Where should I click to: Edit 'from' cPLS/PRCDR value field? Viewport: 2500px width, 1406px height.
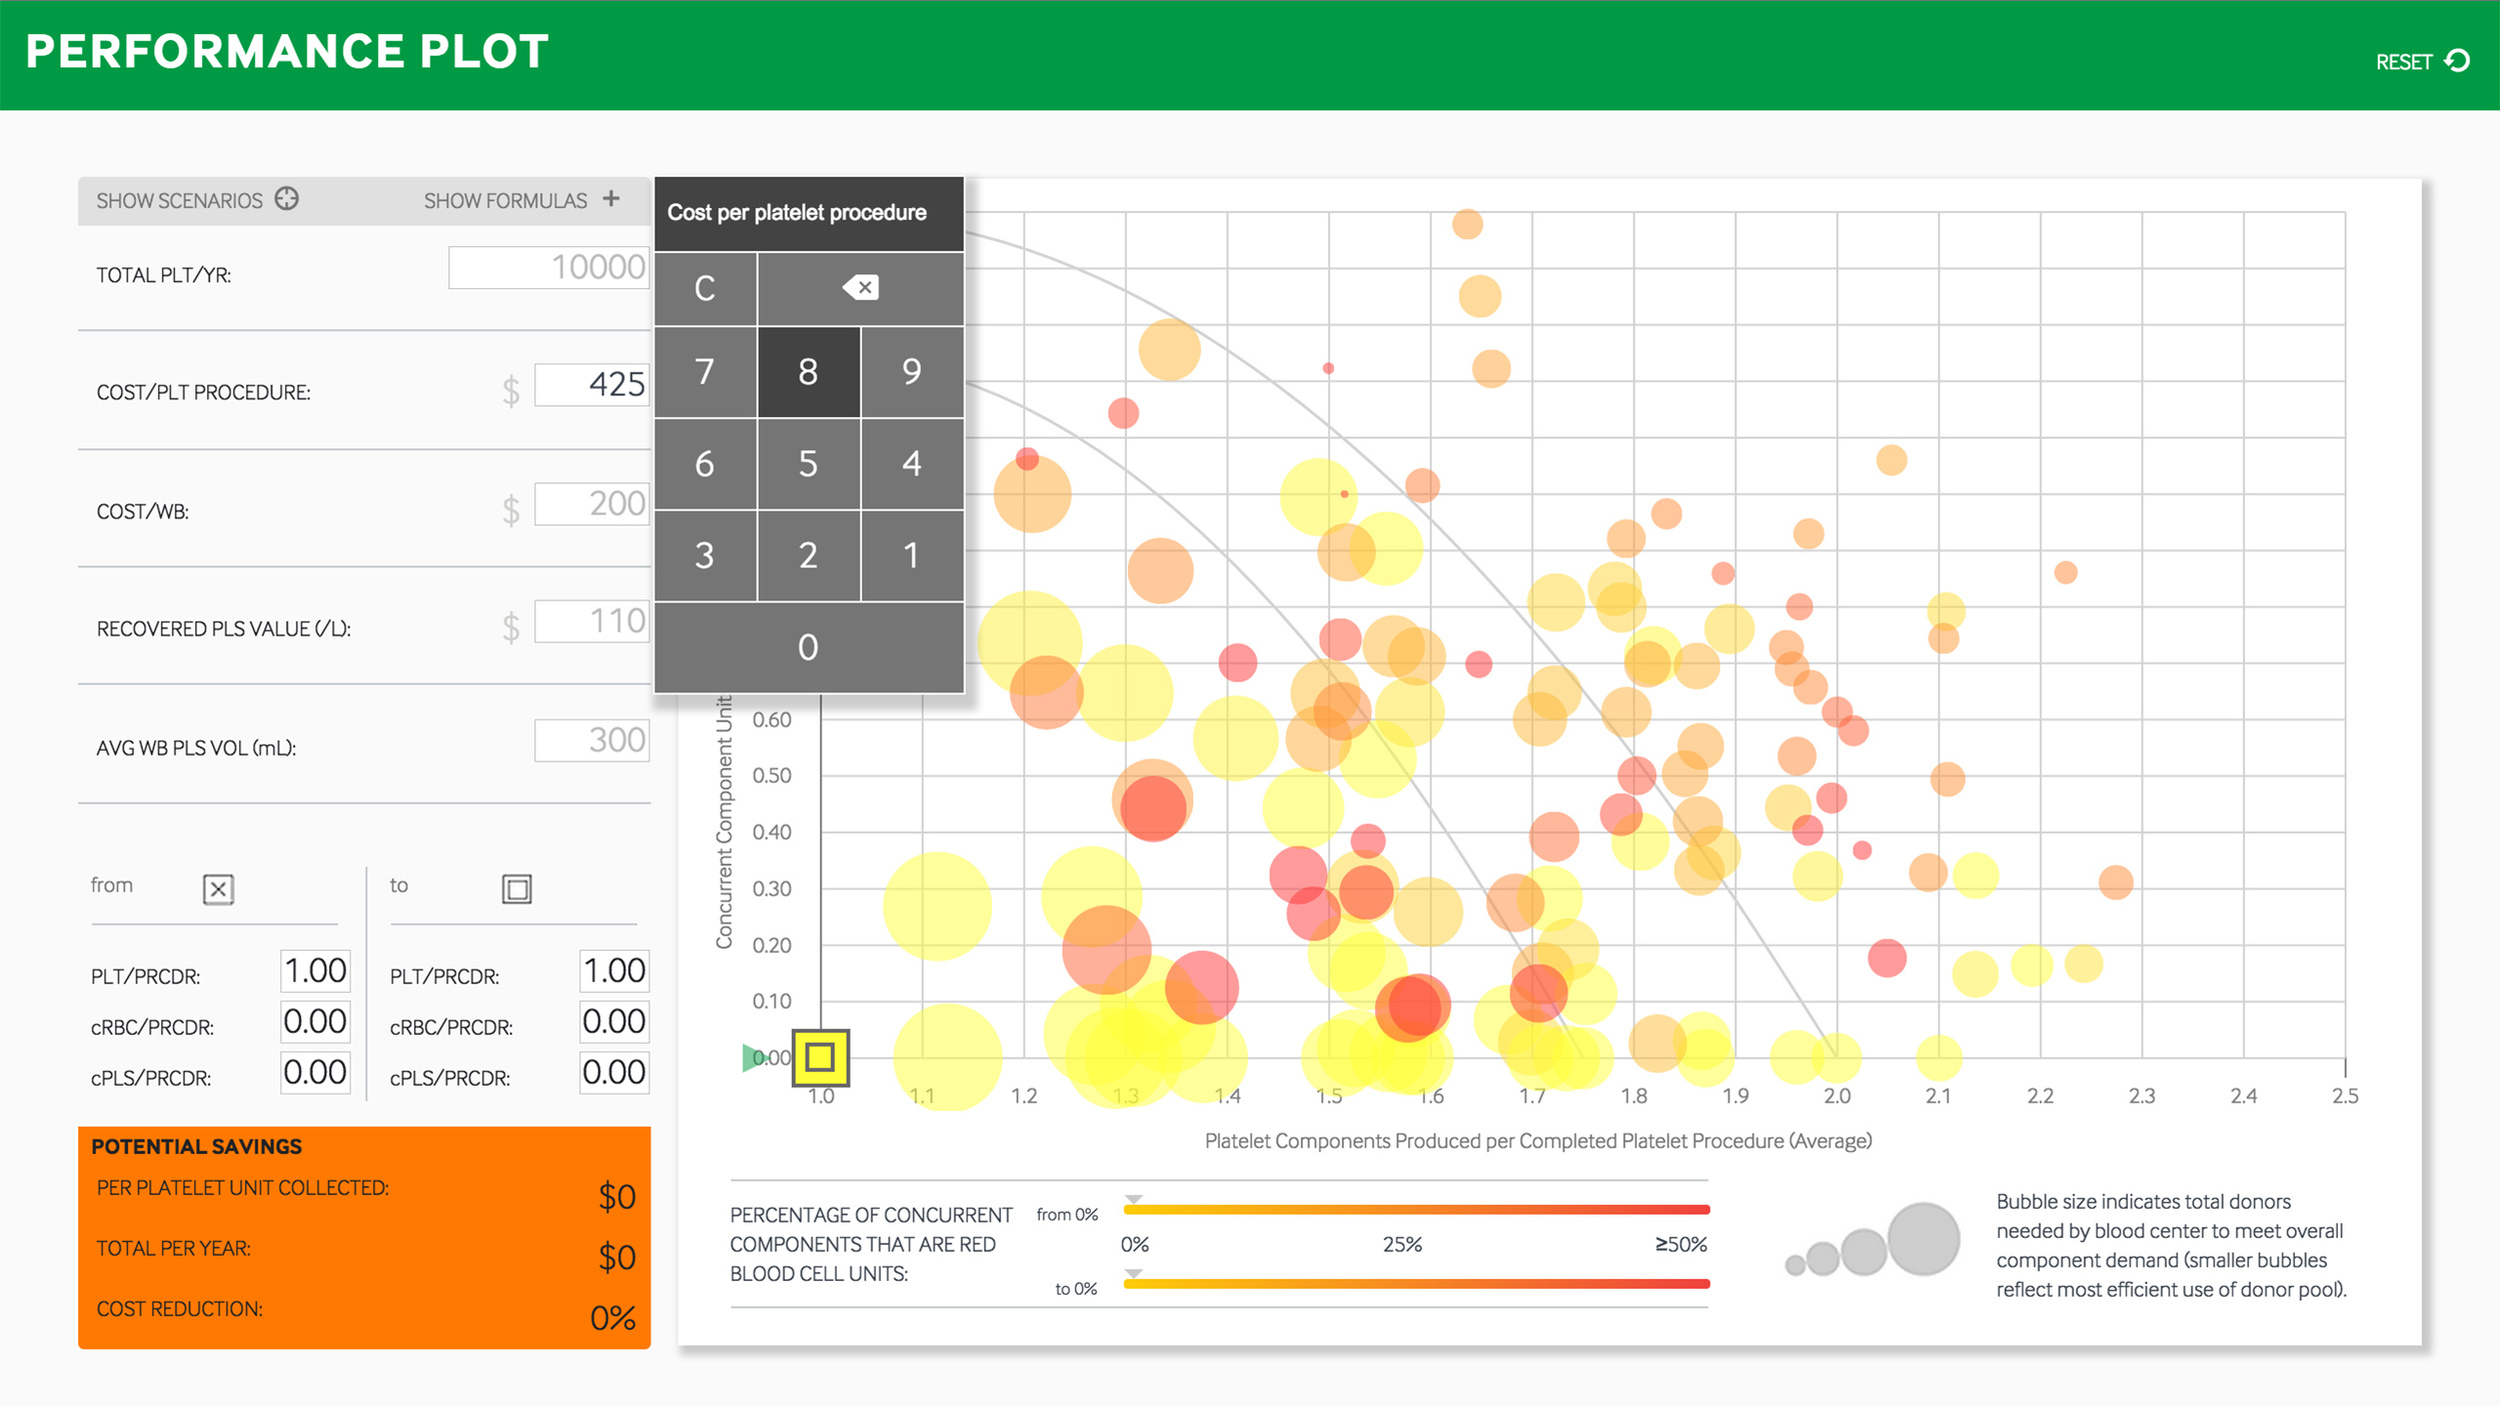315,1073
